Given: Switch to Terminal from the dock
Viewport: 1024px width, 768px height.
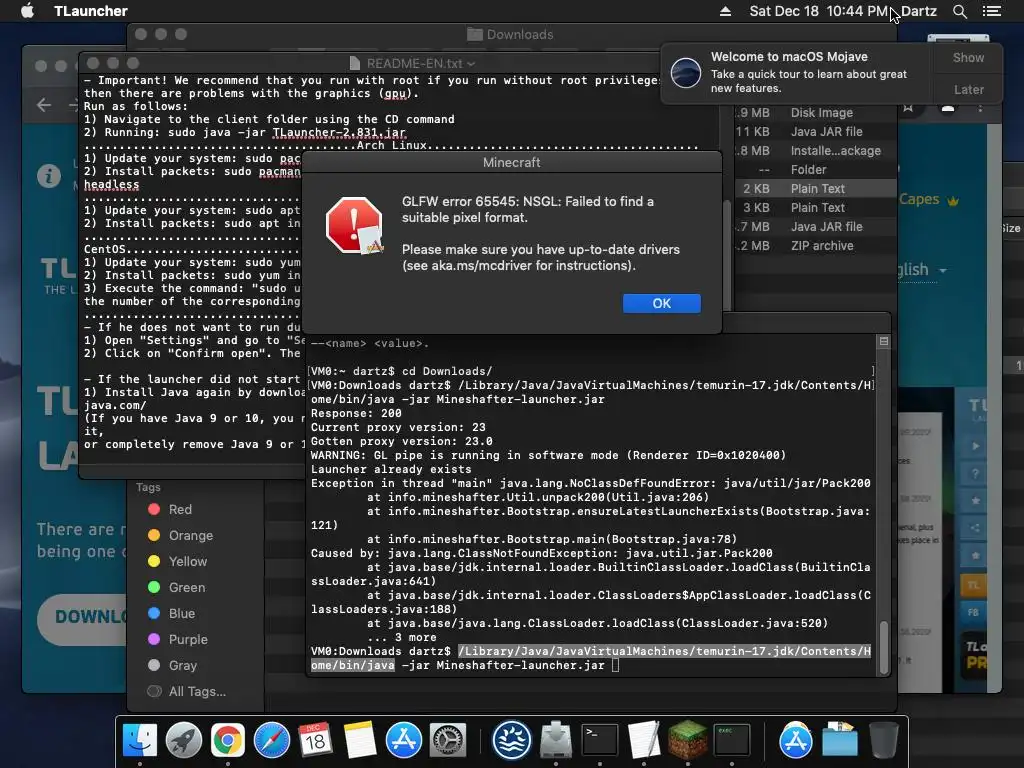Looking at the screenshot, I should point(600,741).
